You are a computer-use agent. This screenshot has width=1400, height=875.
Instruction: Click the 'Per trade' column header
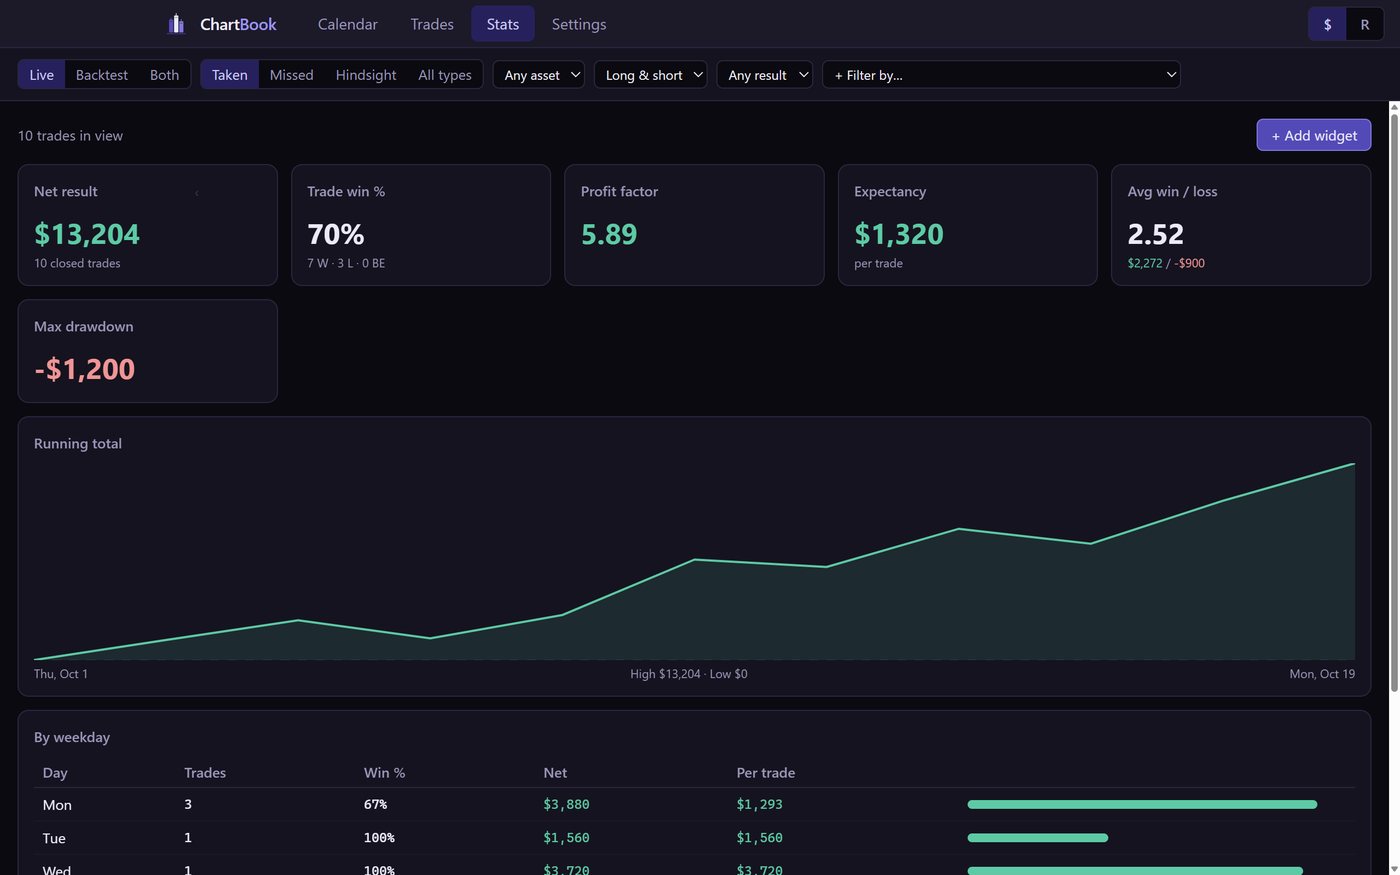coord(766,773)
